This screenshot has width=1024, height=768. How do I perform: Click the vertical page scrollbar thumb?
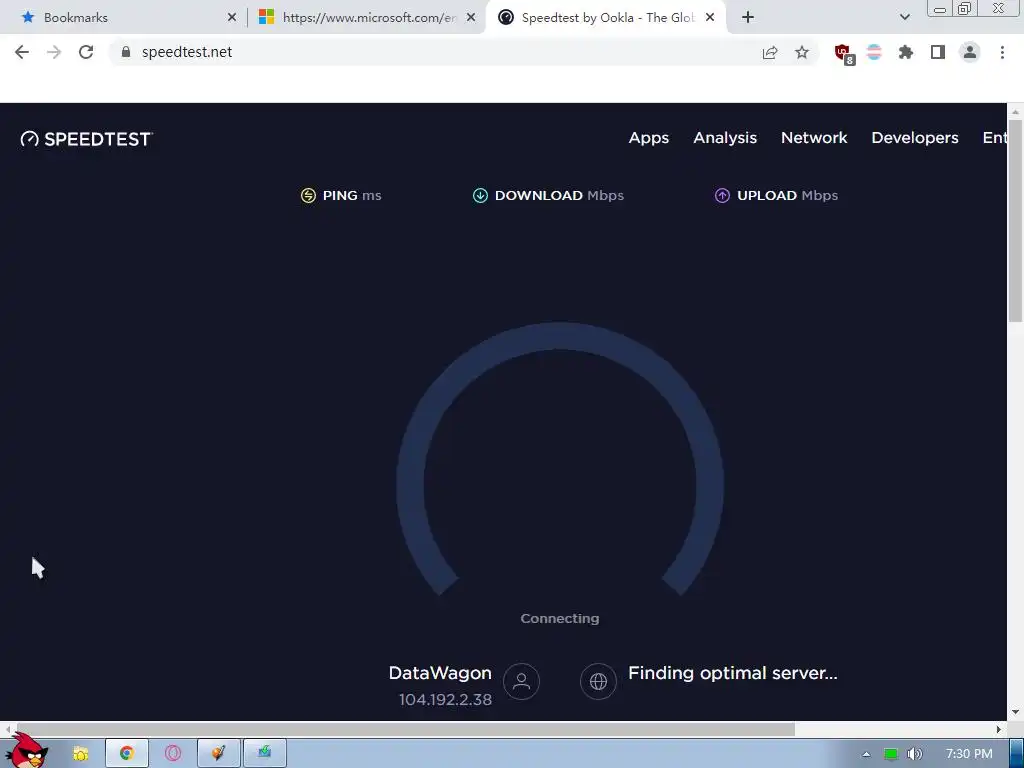click(1016, 219)
